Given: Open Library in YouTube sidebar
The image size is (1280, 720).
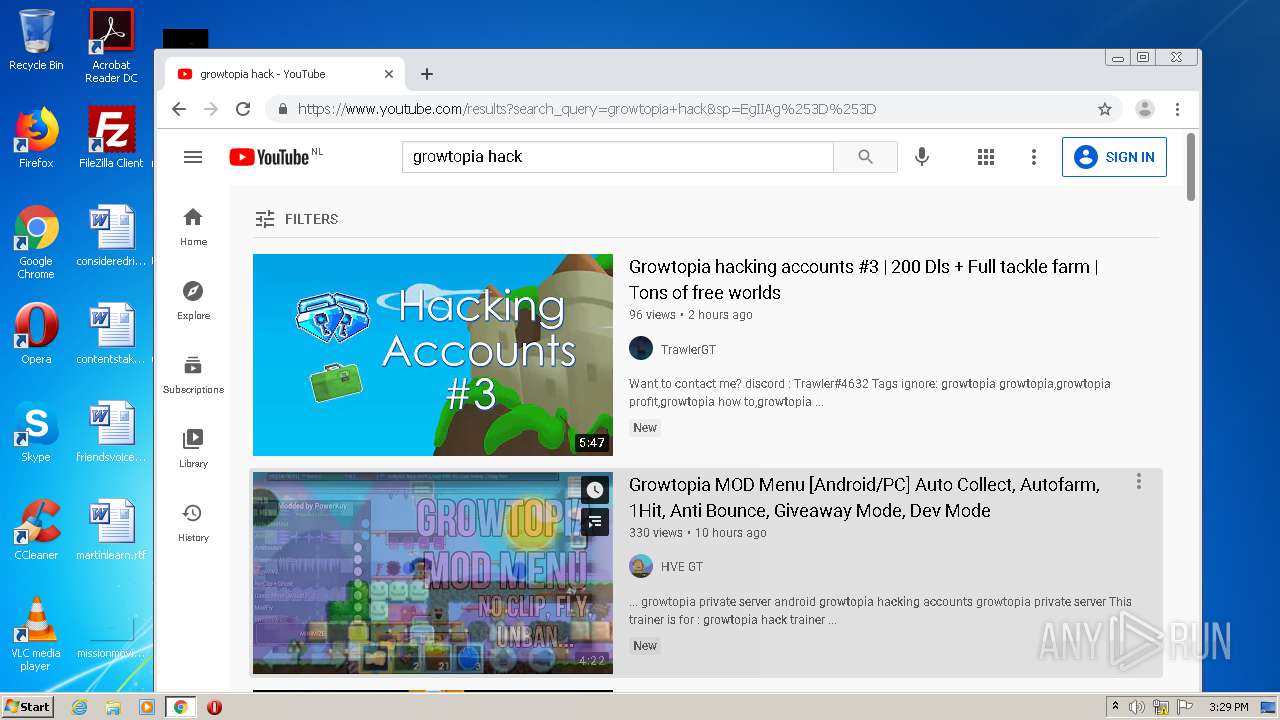Looking at the screenshot, I should [193, 448].
